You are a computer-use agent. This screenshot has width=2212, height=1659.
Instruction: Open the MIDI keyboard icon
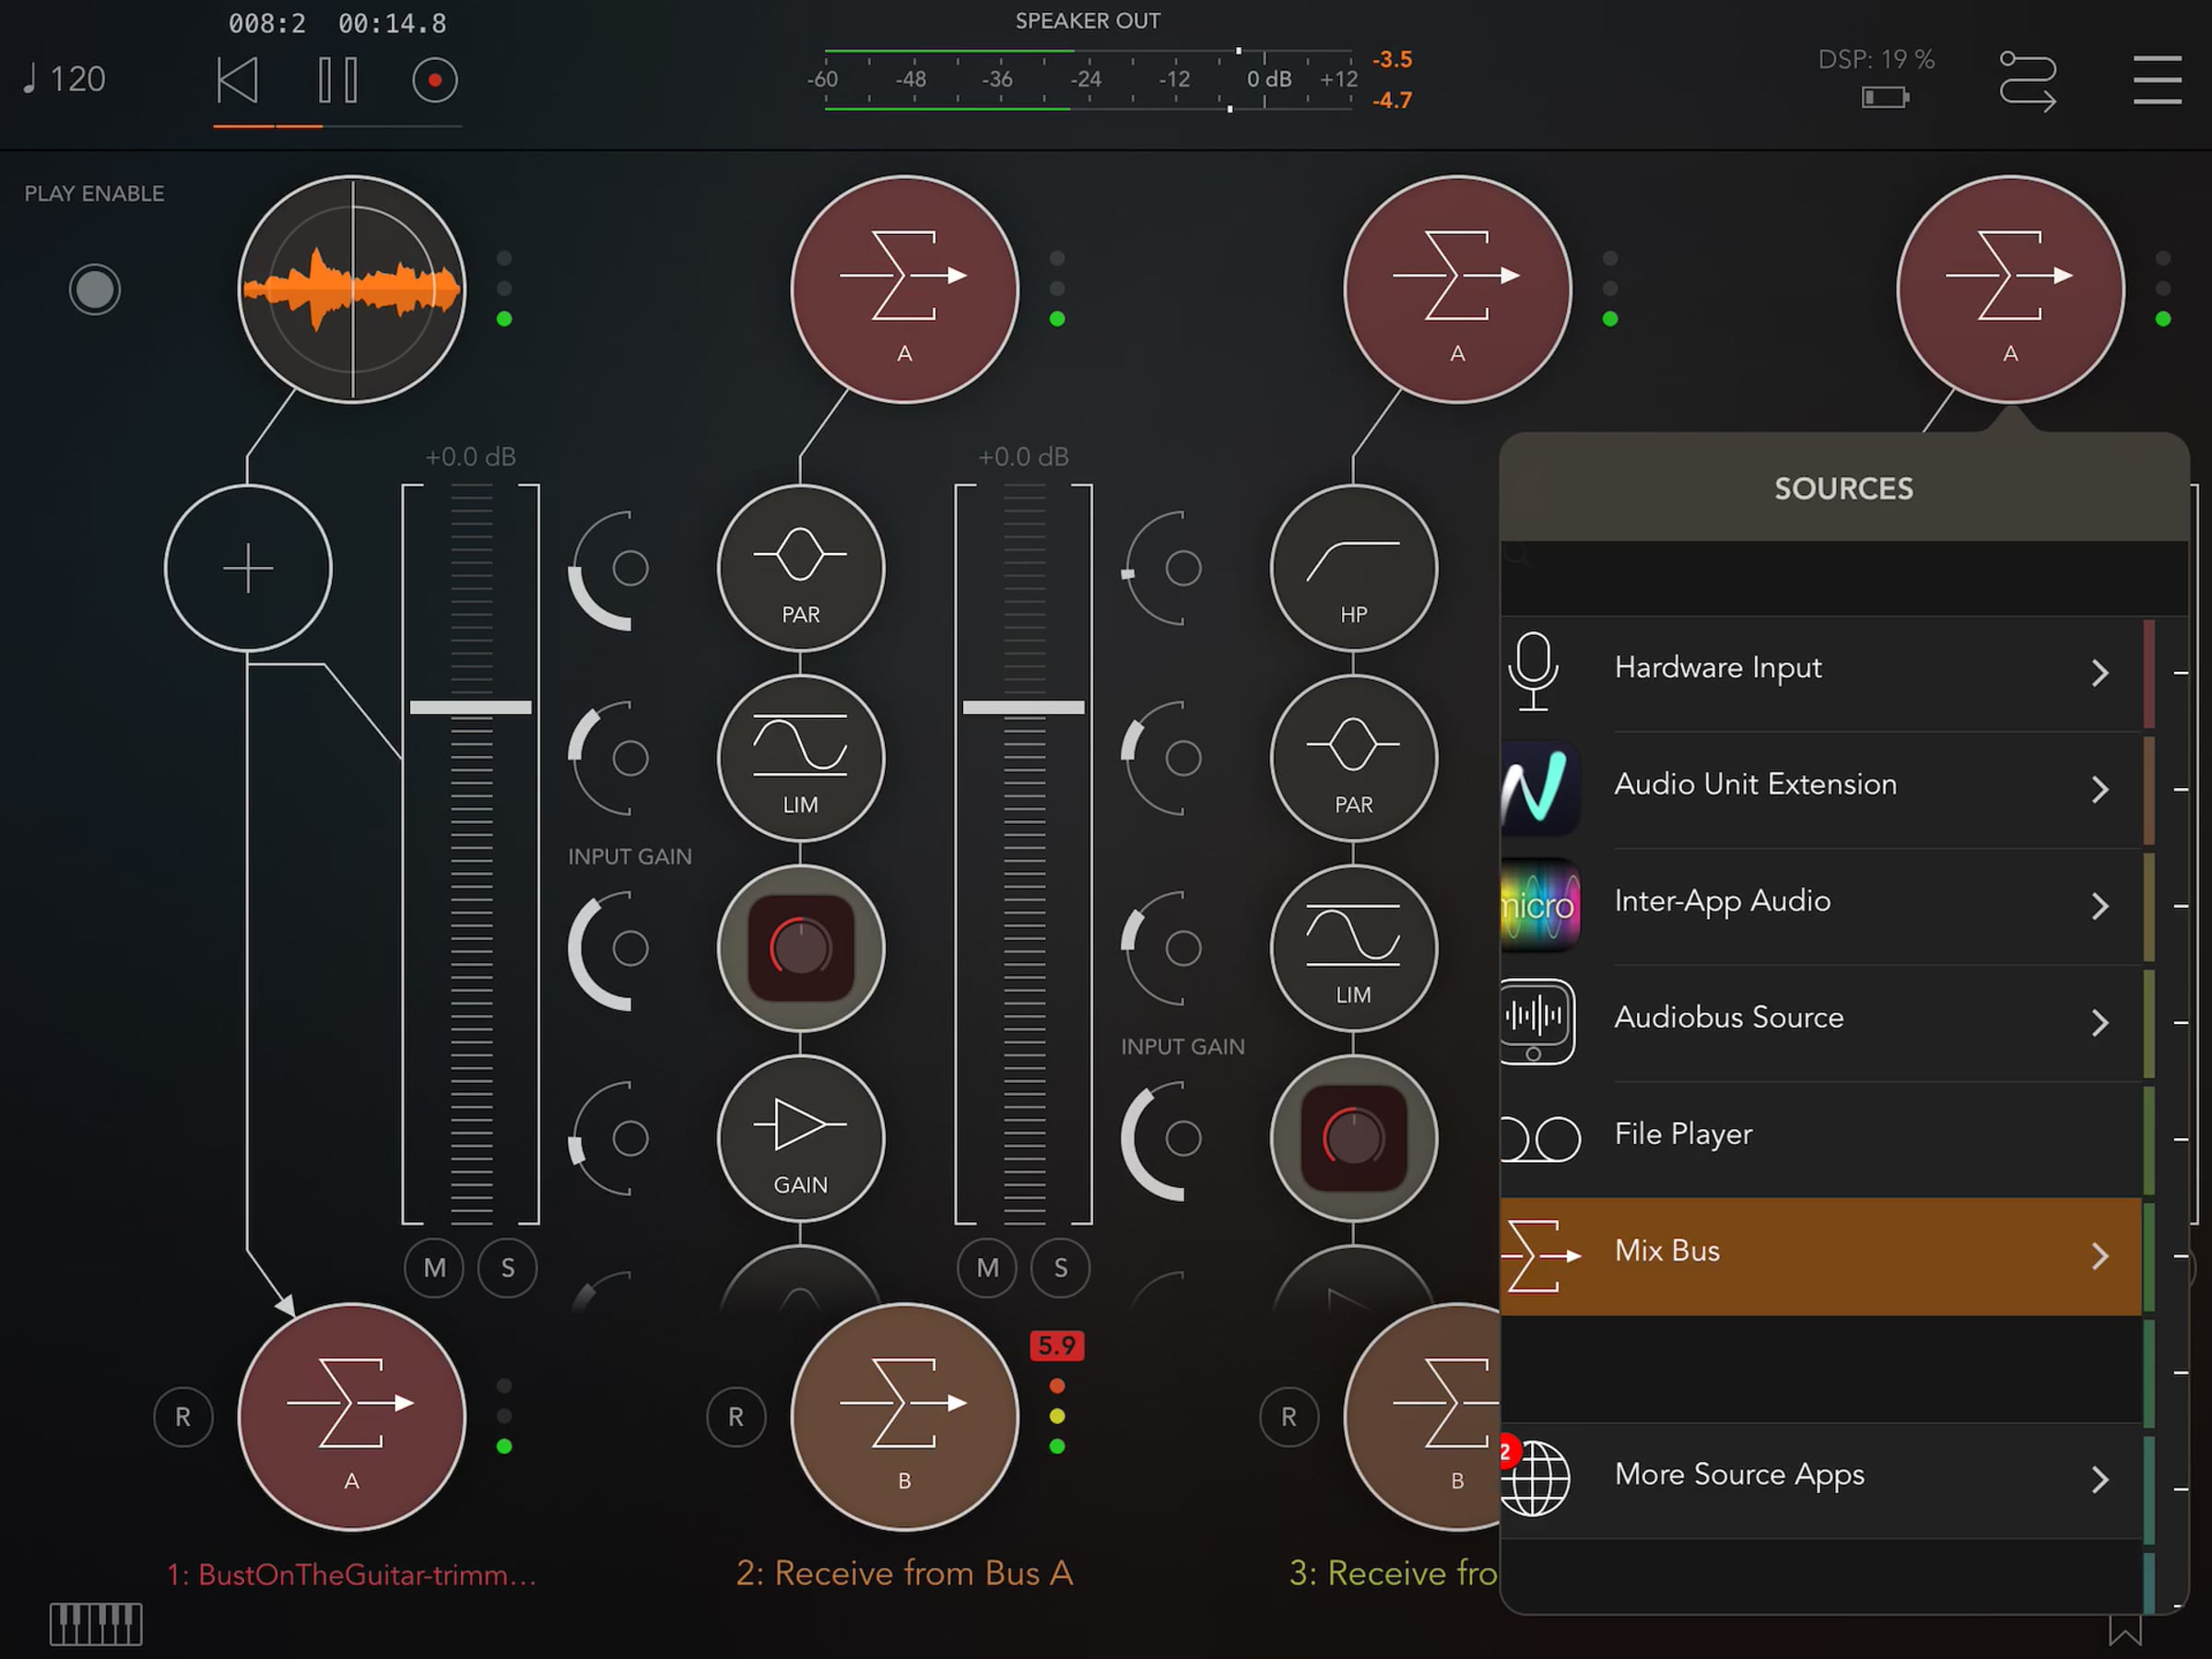pyautogui.click(x=96, y=1623)
